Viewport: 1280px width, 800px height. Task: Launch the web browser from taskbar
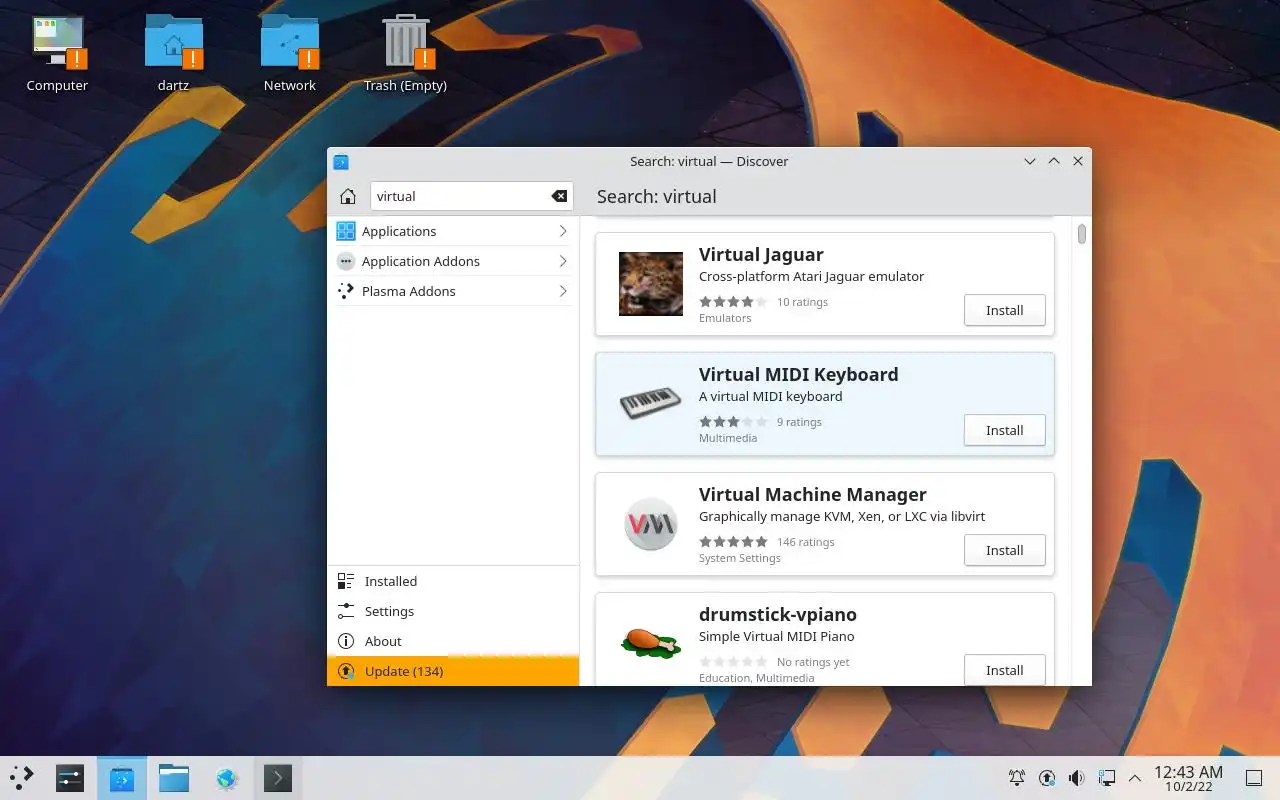point(226,778)
